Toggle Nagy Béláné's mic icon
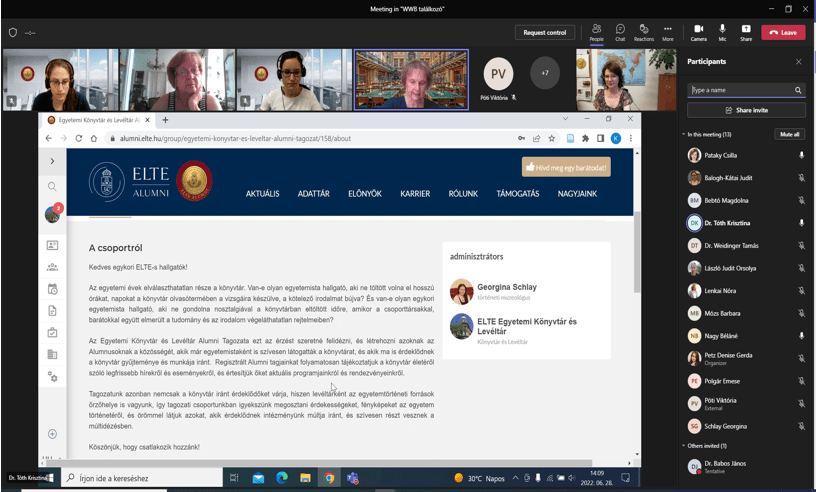Viewport: 816px width, 492px height. click(x=801, y=336)
